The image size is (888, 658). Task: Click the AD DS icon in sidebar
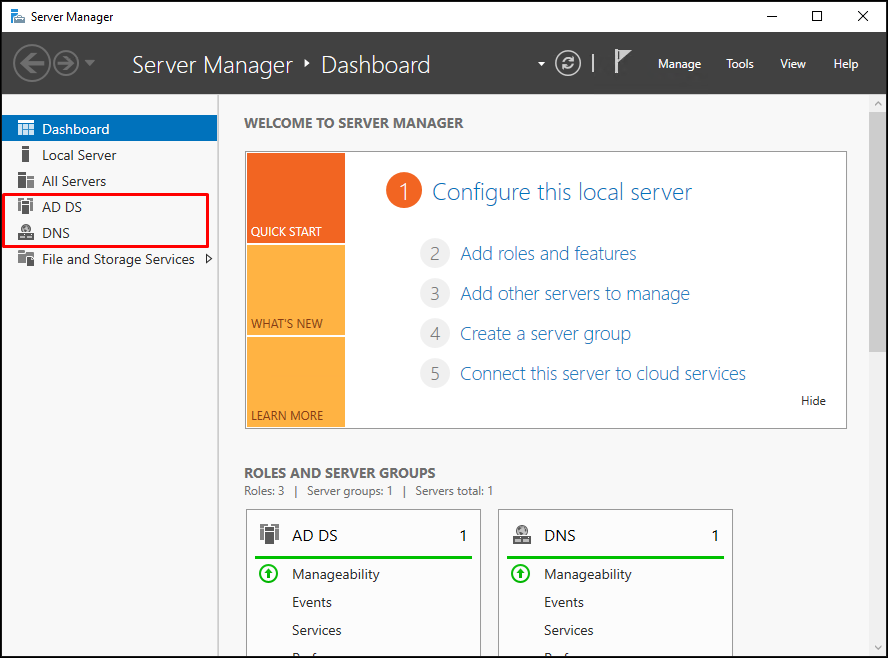pos(25,206)
